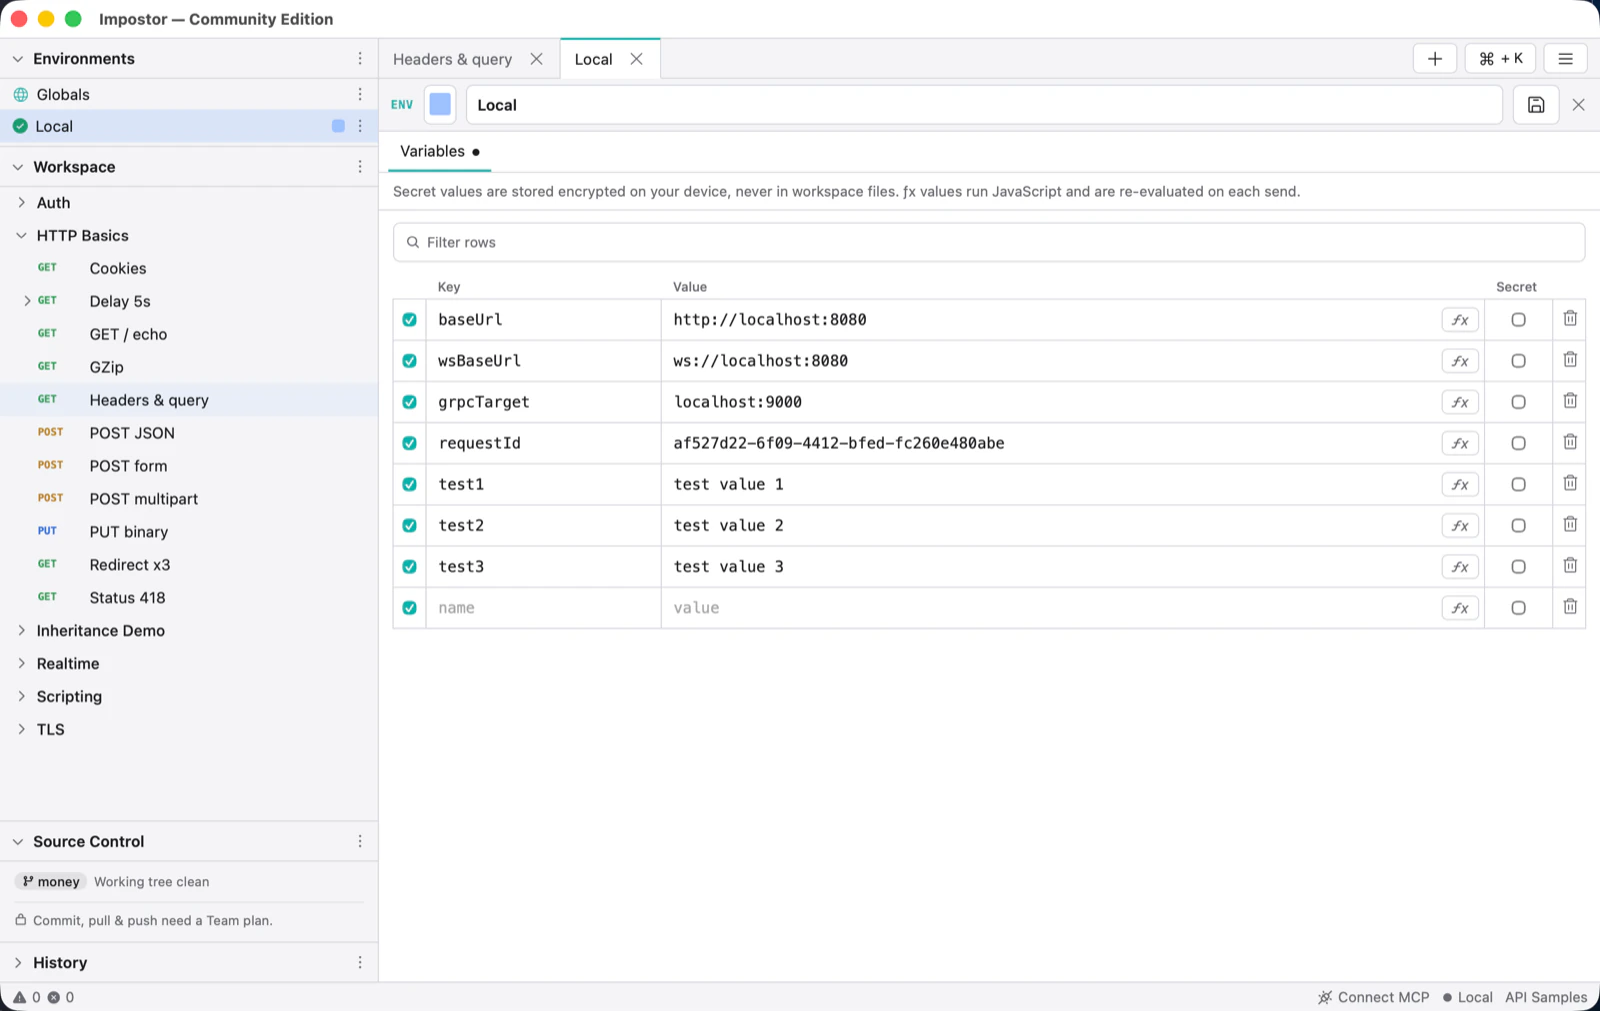Open Workspace section more options
Viewport: 1600px width, 1011px height.
pos(360,167)
